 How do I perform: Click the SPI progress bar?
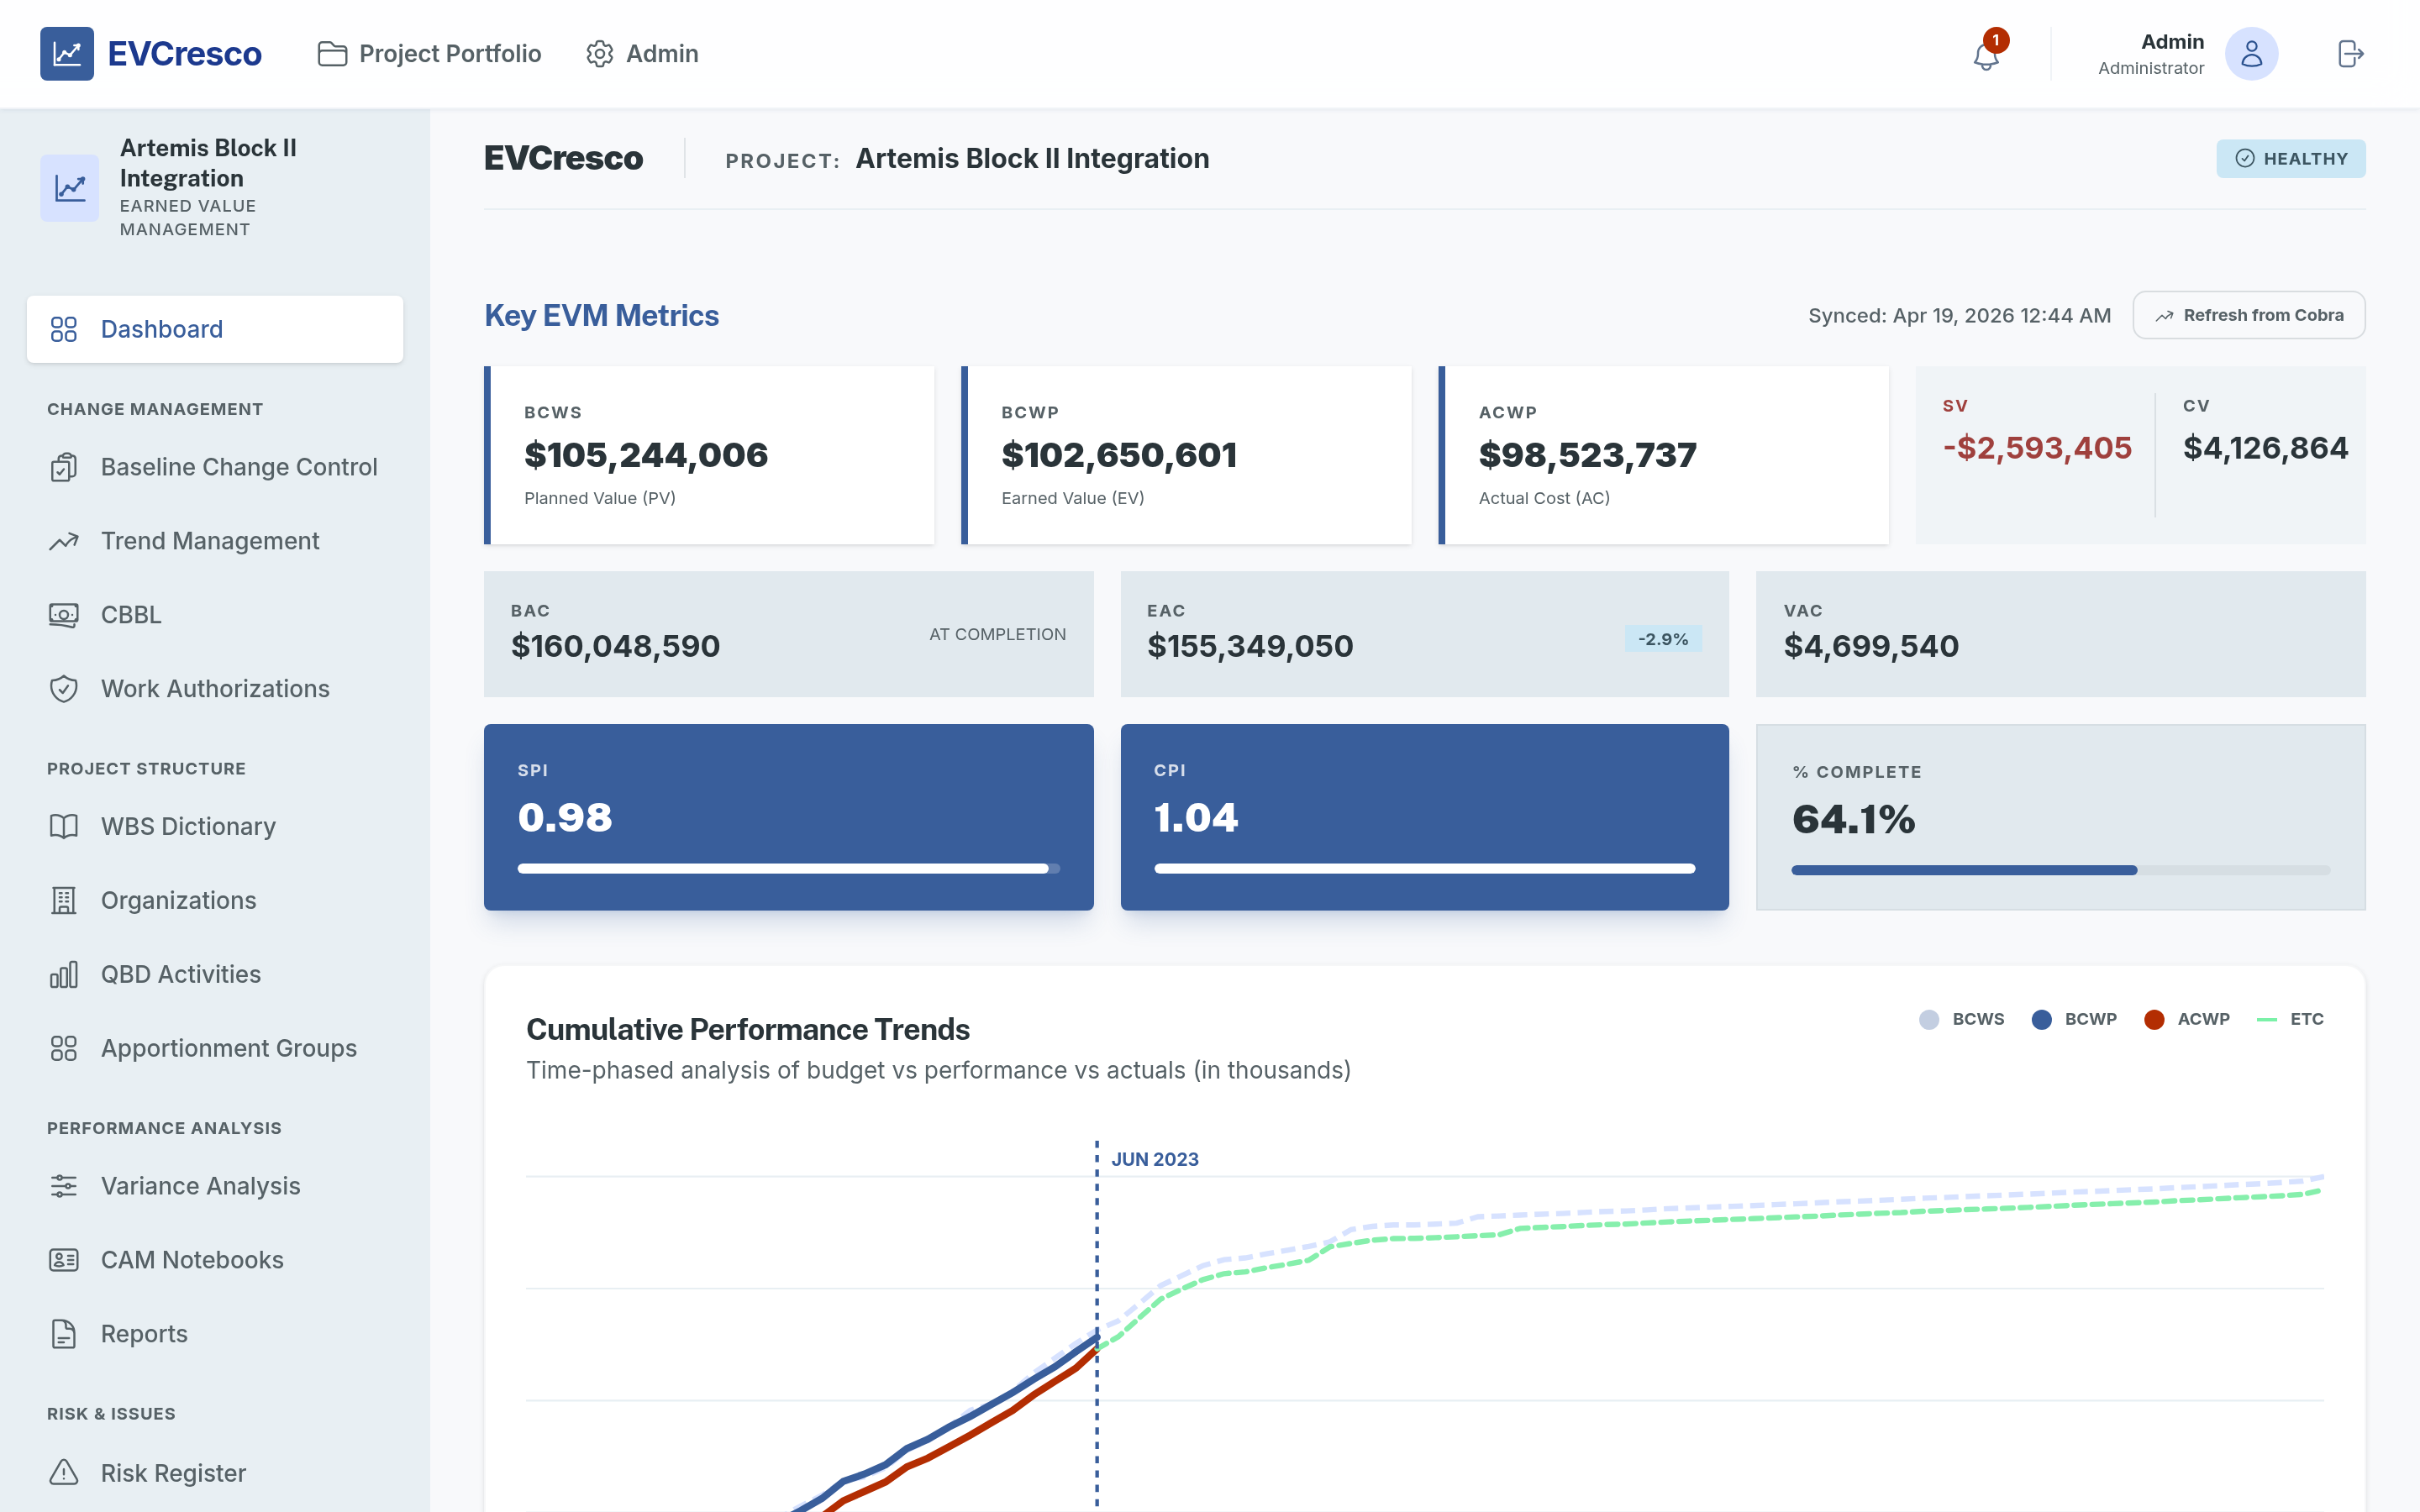pos(788,869)
